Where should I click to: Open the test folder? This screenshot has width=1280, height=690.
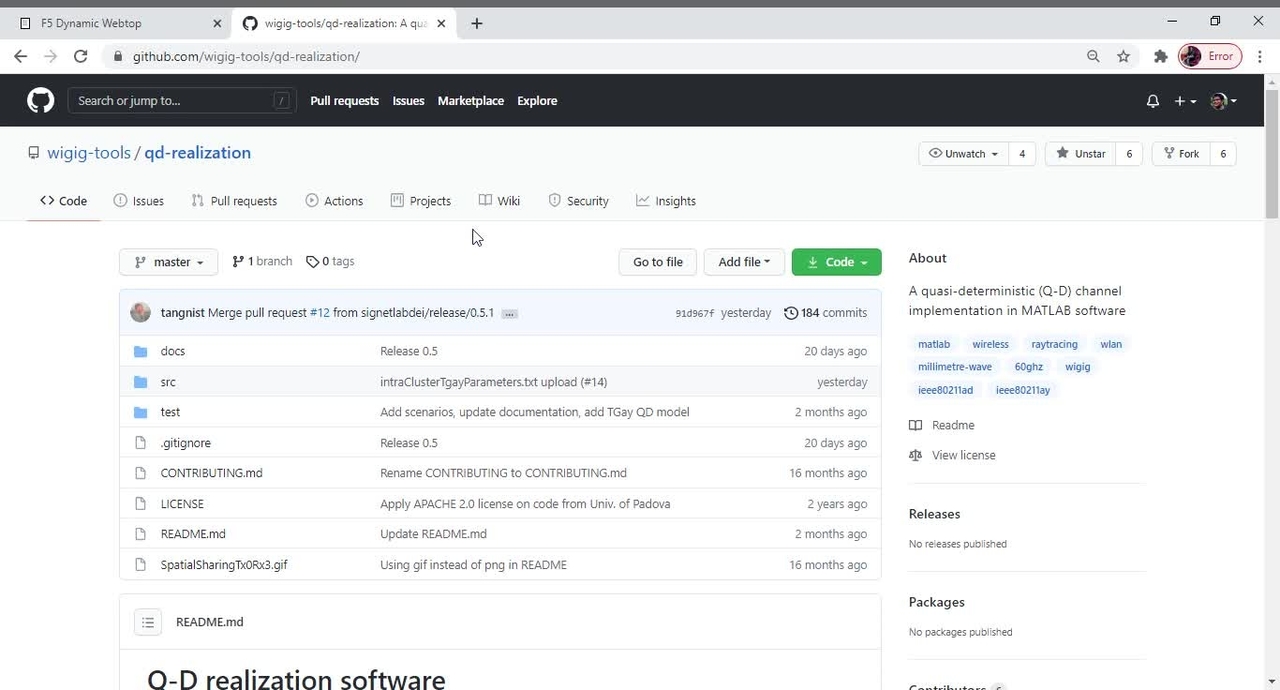(x=170, y=412)
